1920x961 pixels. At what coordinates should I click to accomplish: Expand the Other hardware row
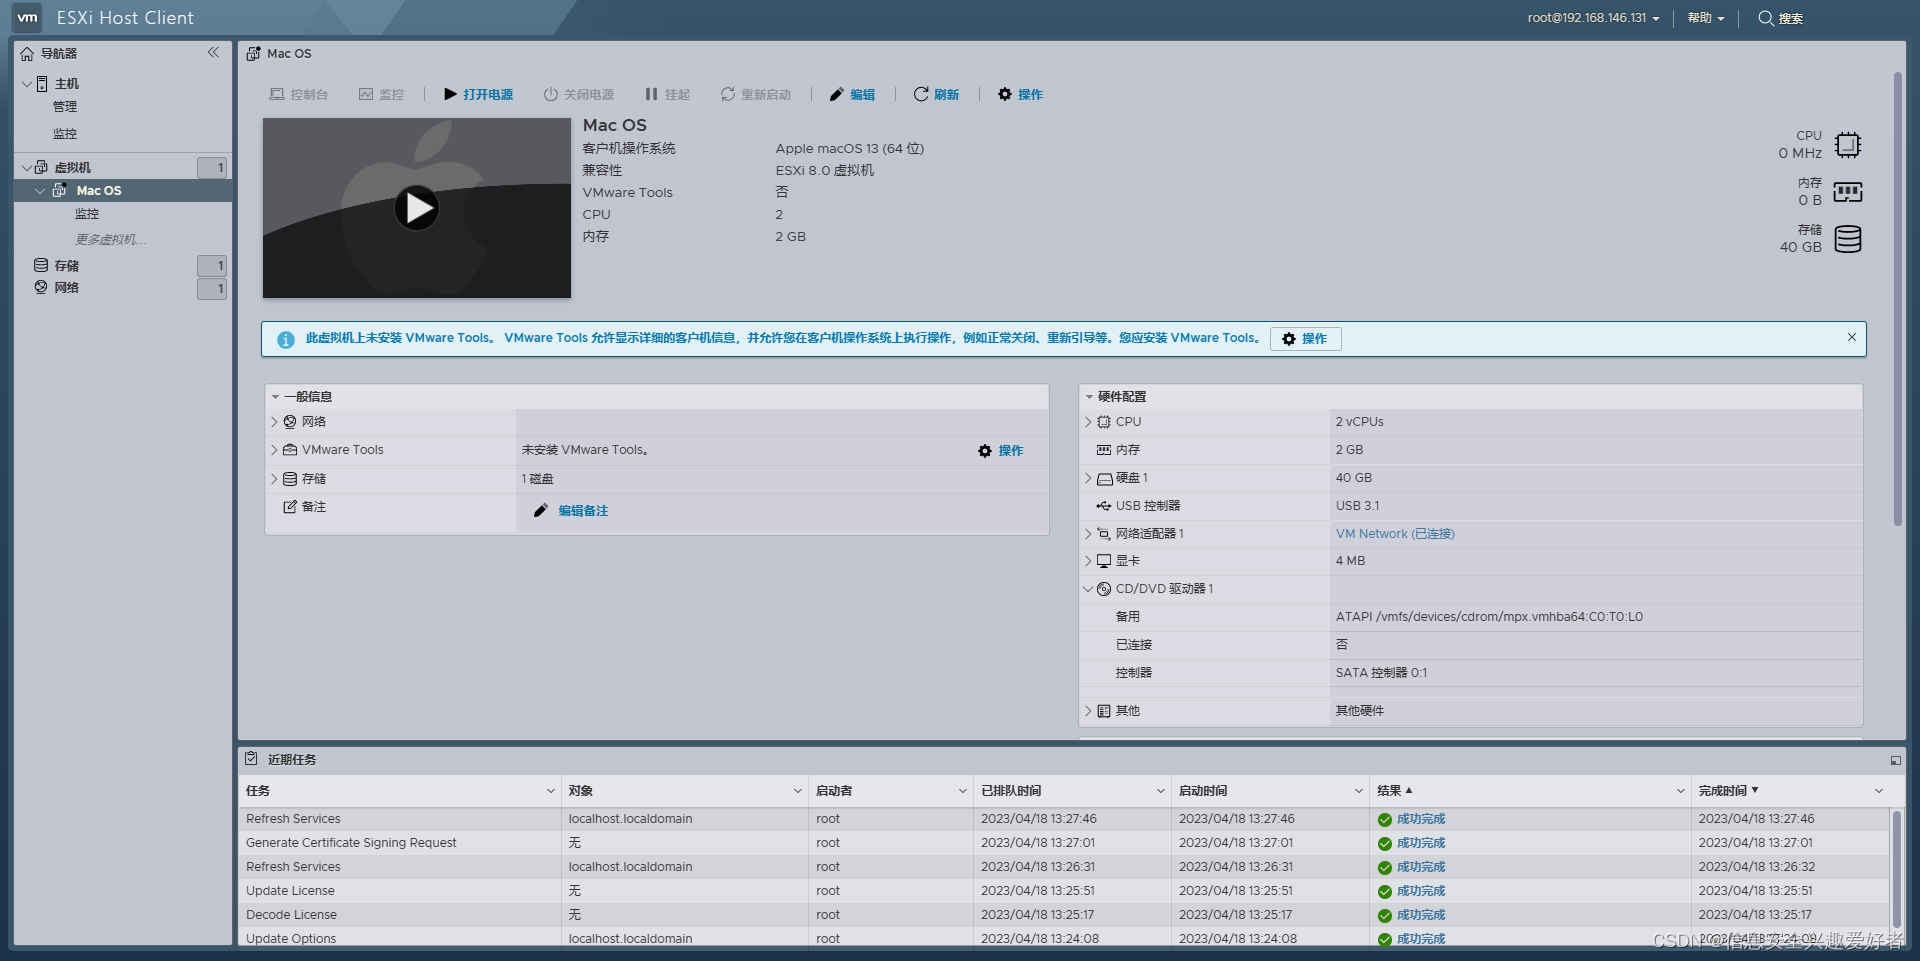click(1088, 711)
